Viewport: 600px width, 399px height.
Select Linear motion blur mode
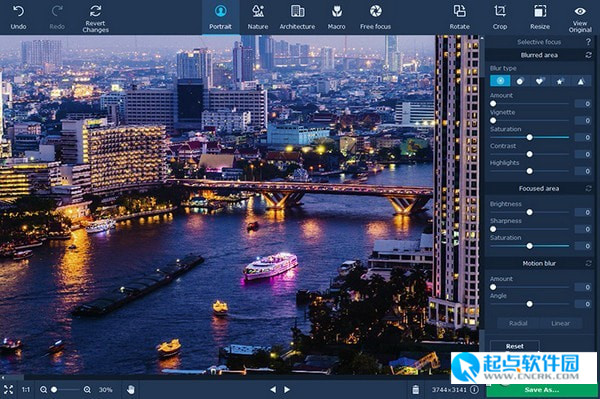coord(561,323)
